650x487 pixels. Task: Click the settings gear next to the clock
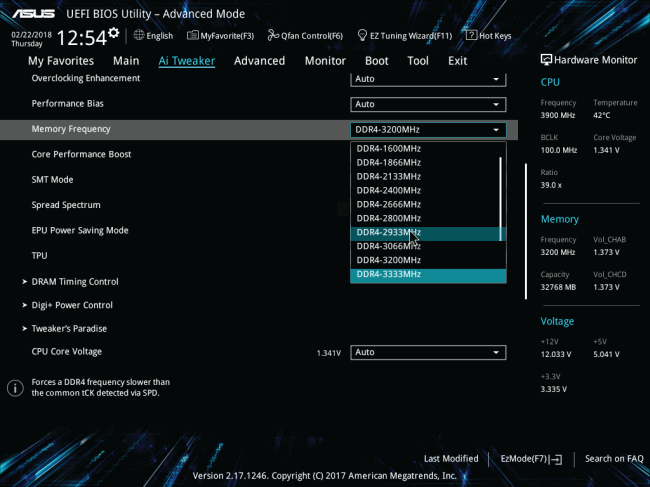pyautogui.click(x=113, y=33)
